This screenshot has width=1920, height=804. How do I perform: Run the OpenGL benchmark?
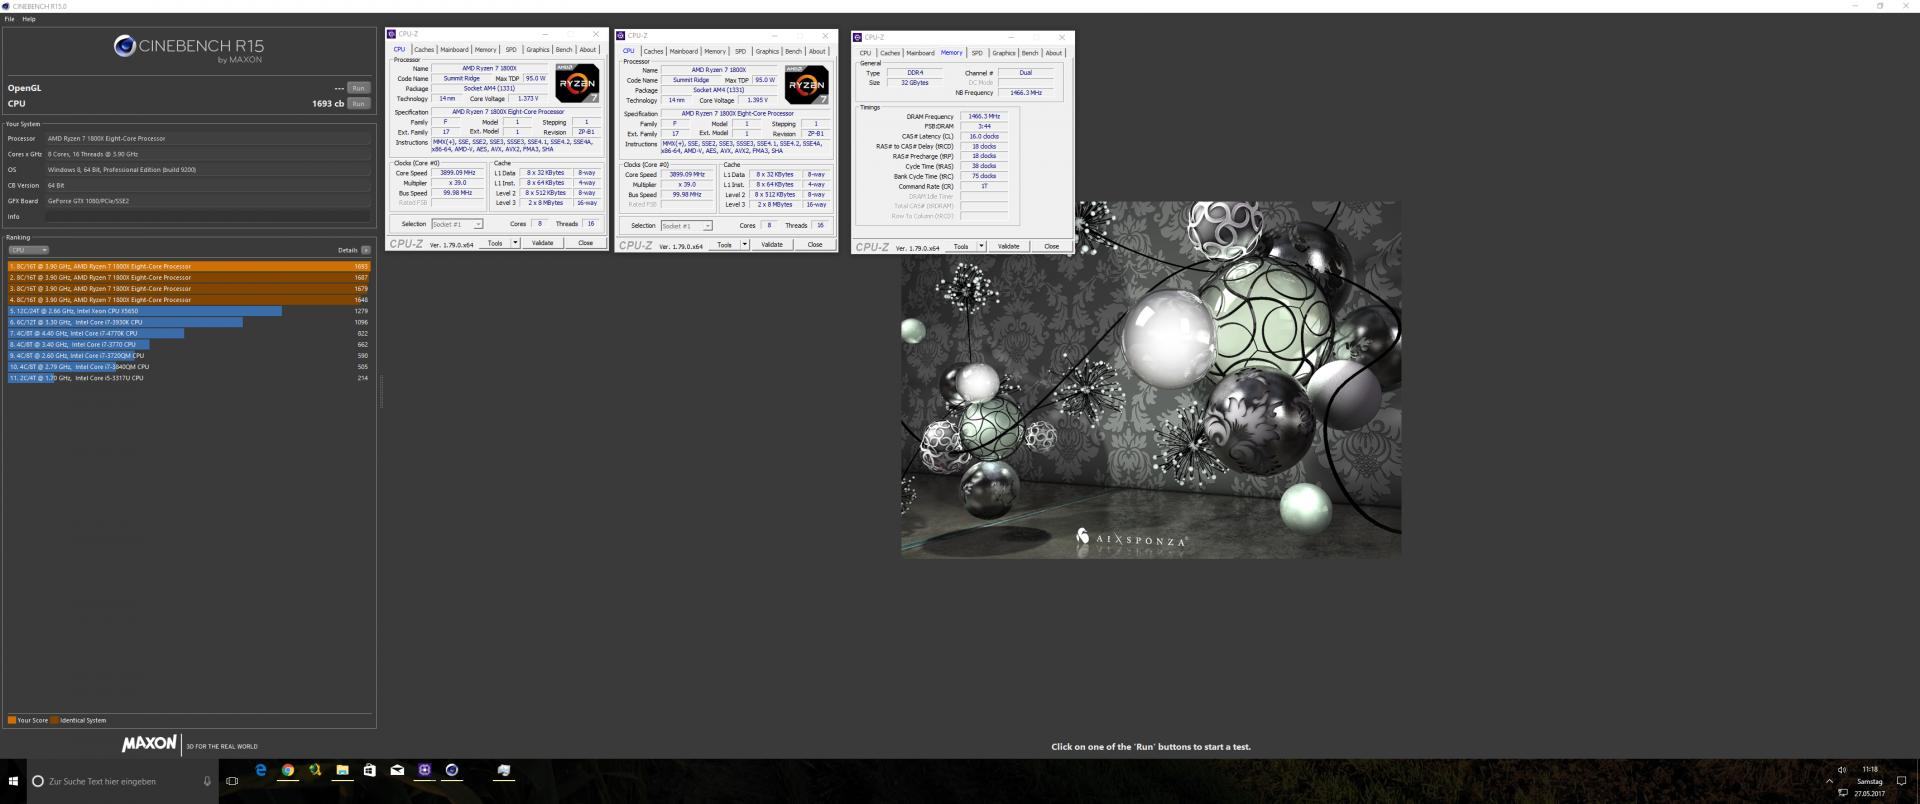click(358, 88)
